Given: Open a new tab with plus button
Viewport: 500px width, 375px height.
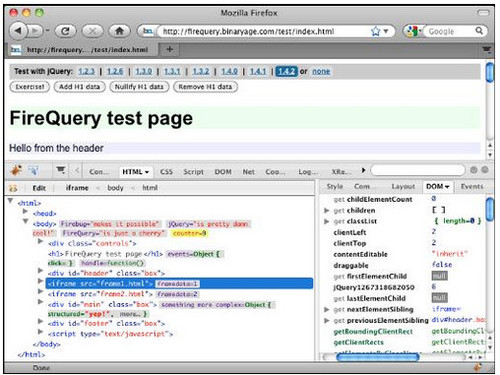Looking at the screenshot, I should tap(170, 49).
